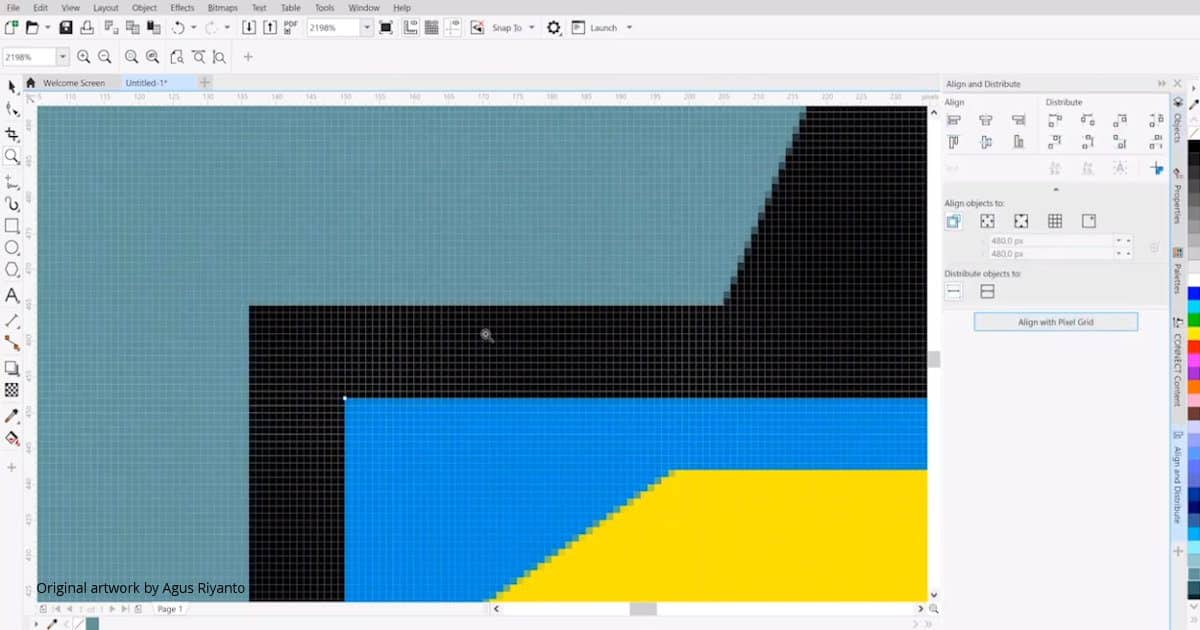Click Align Left icon in Align panel

(954, 120)
